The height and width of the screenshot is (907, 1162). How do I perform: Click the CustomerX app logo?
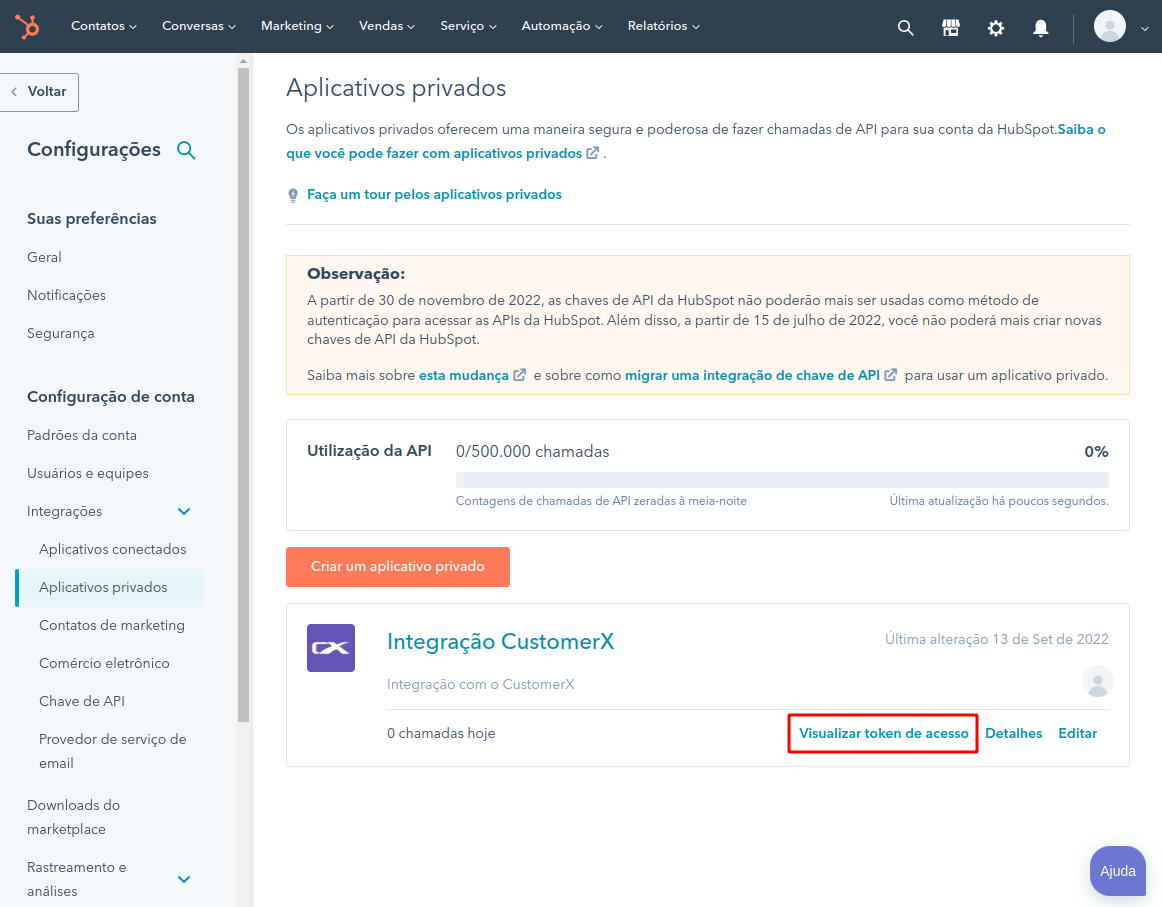tap(331, 648)
